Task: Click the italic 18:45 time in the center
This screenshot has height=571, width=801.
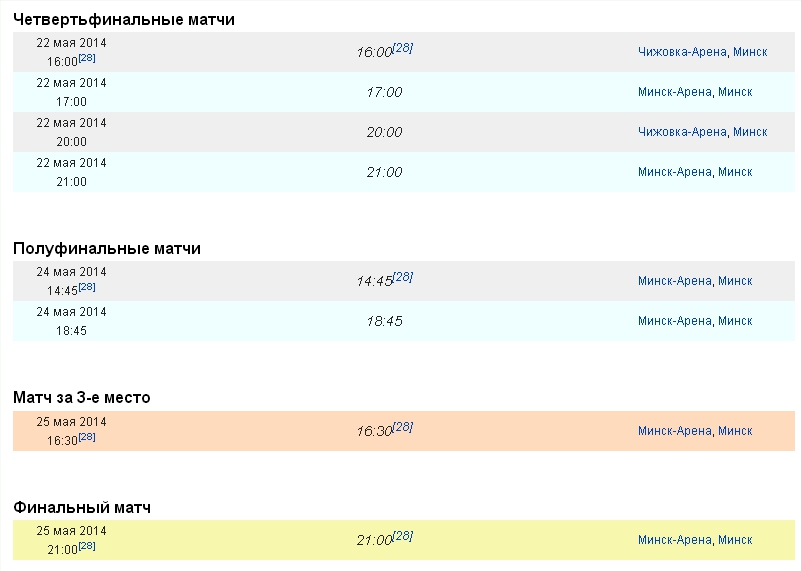Action: coord(384,321)
